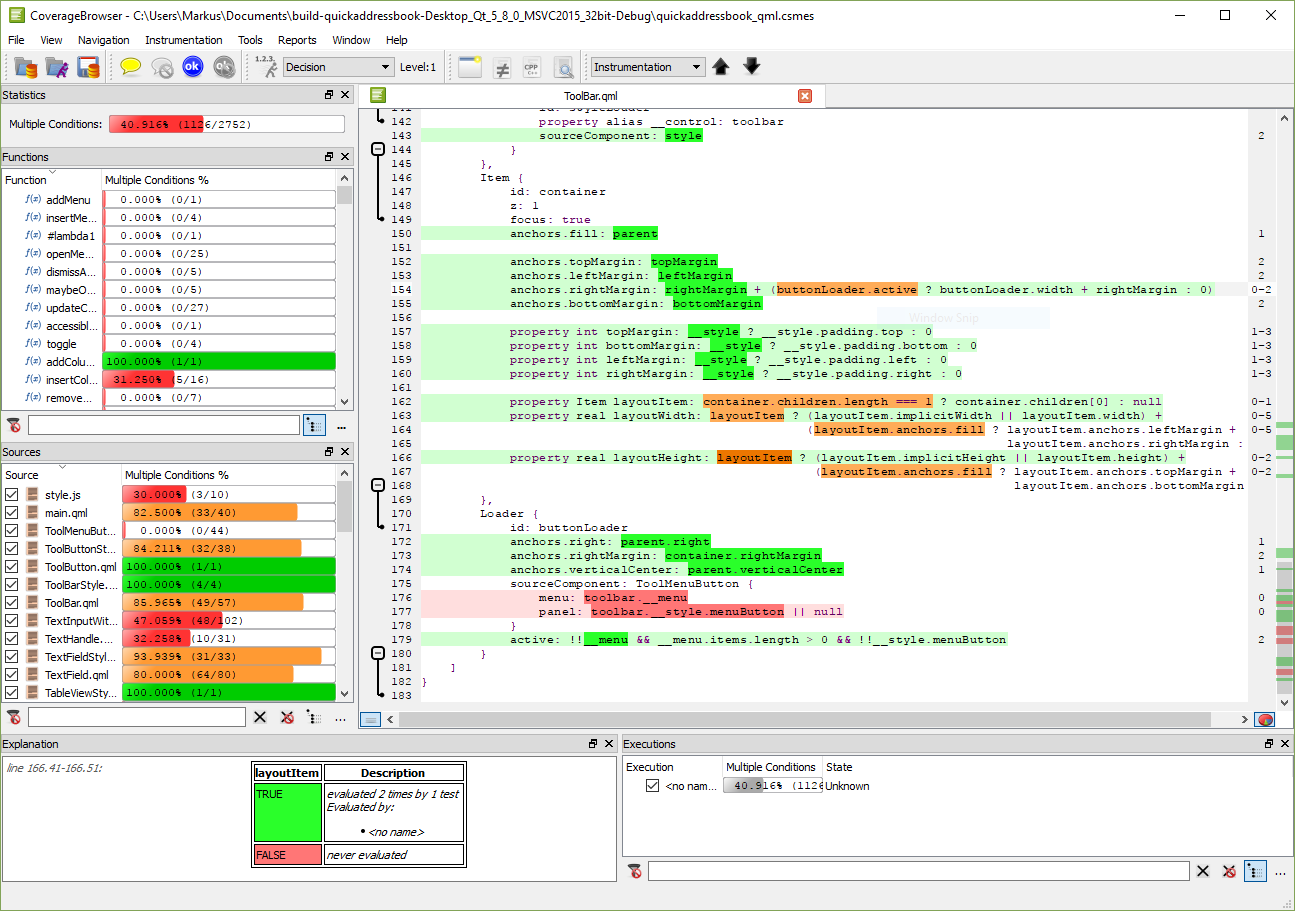Screen dimensions: 1295x911
Task: Click the CPP preprocessor view icon
Action: click(x=532, y=67)
